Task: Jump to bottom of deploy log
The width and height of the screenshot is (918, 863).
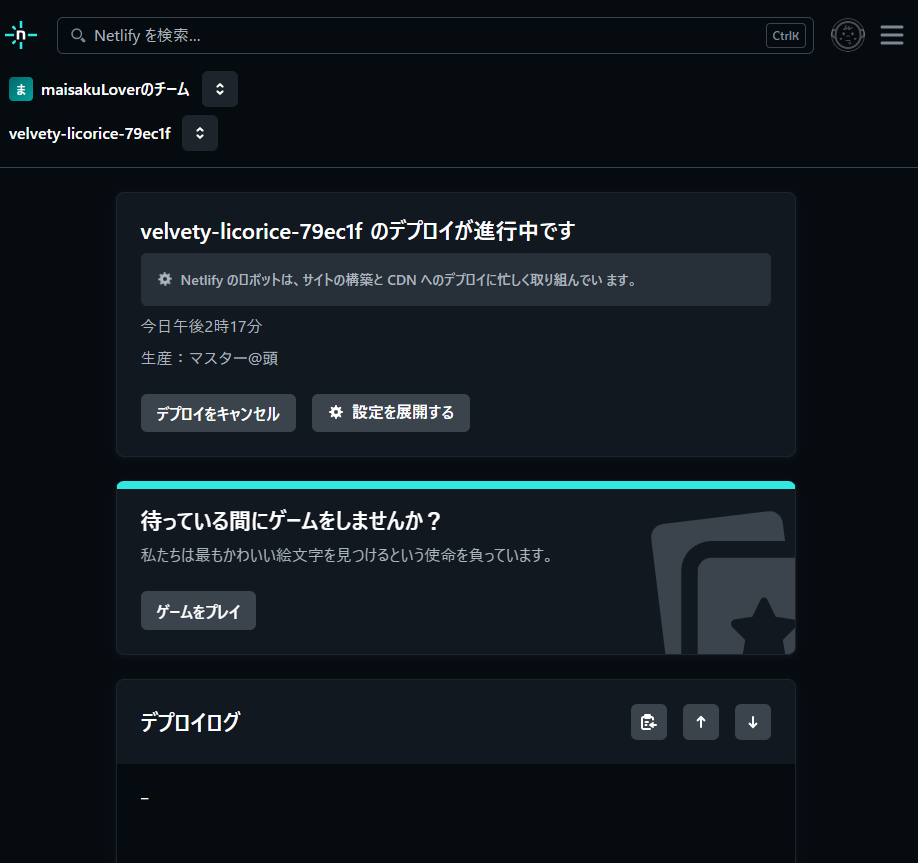Action: [x=753, y=722]
